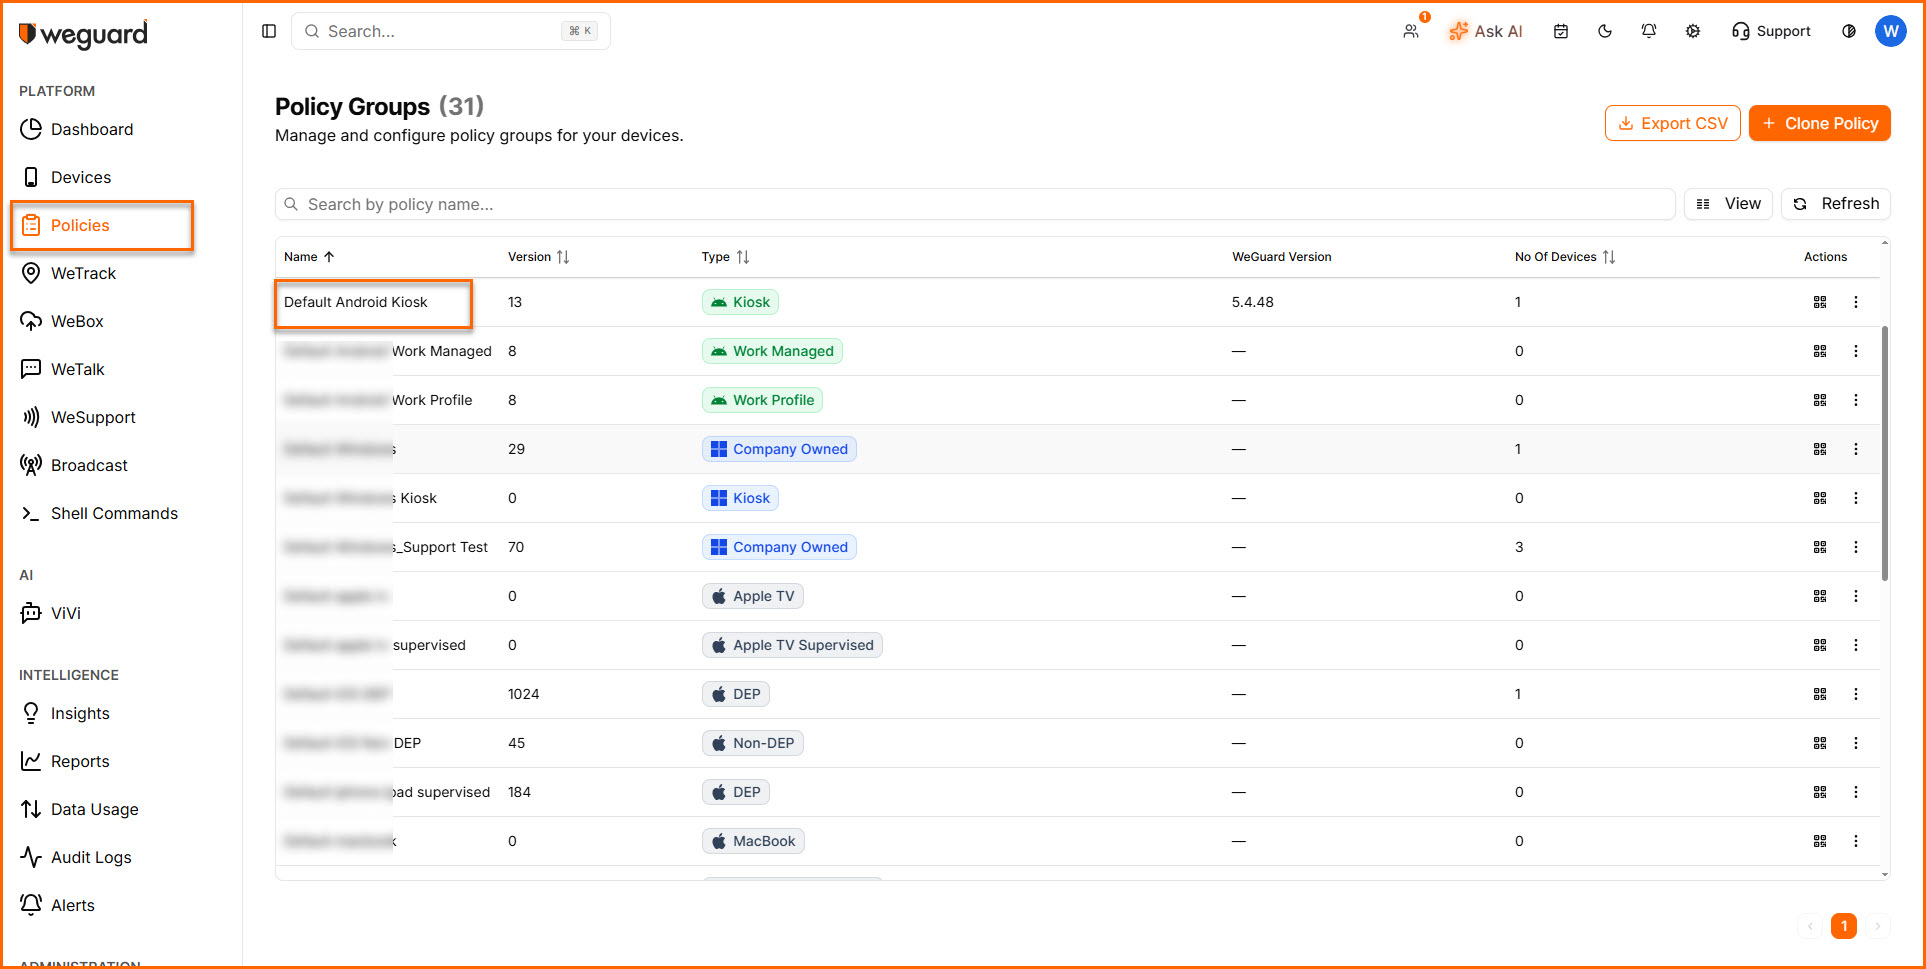Switch to dark mode with moon icon
Image resolution: width=1926 pixels, height=969 pixels.
point(1605,31)
